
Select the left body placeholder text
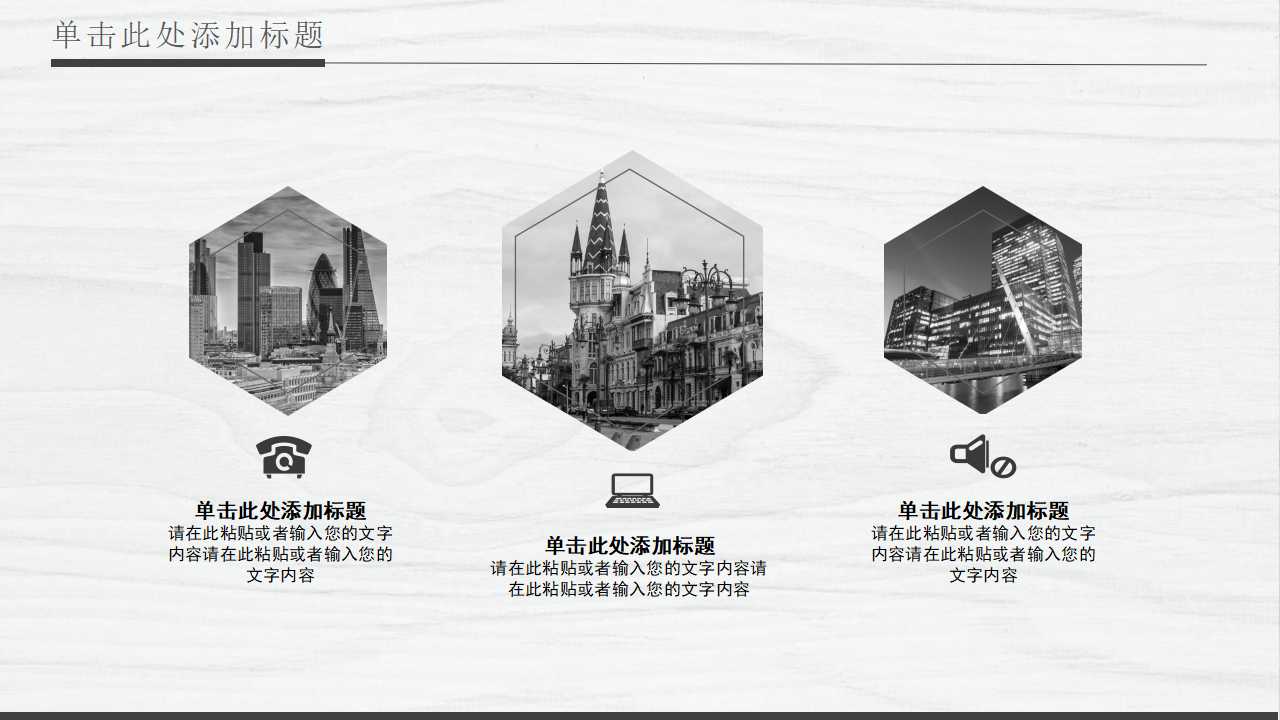tap(283, 553)
